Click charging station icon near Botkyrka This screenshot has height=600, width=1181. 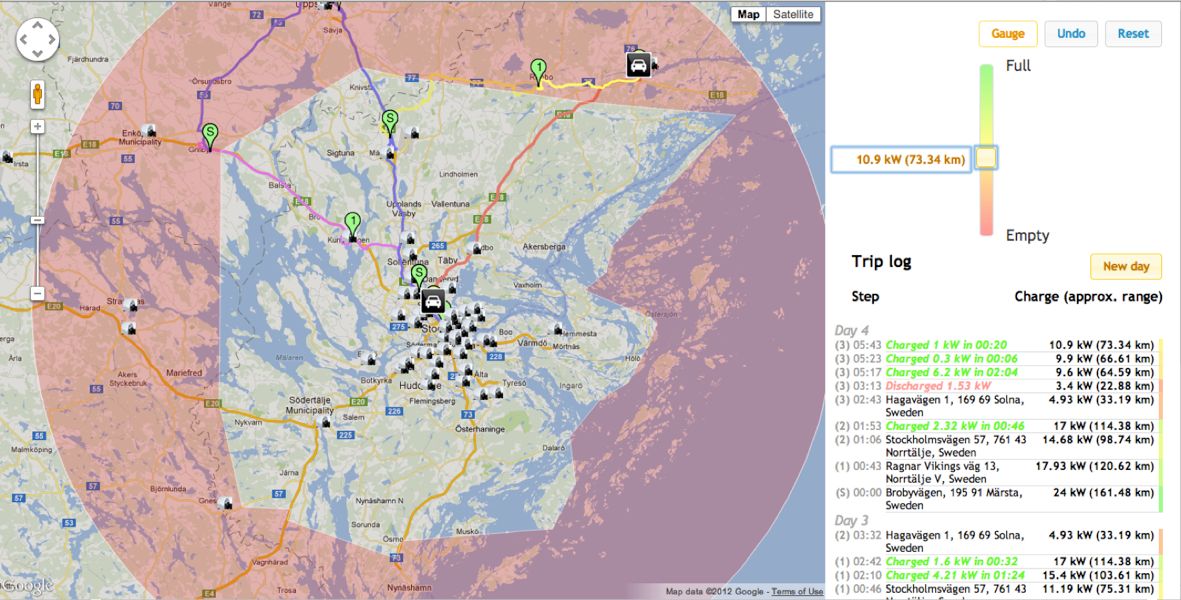tap(369, 360)
